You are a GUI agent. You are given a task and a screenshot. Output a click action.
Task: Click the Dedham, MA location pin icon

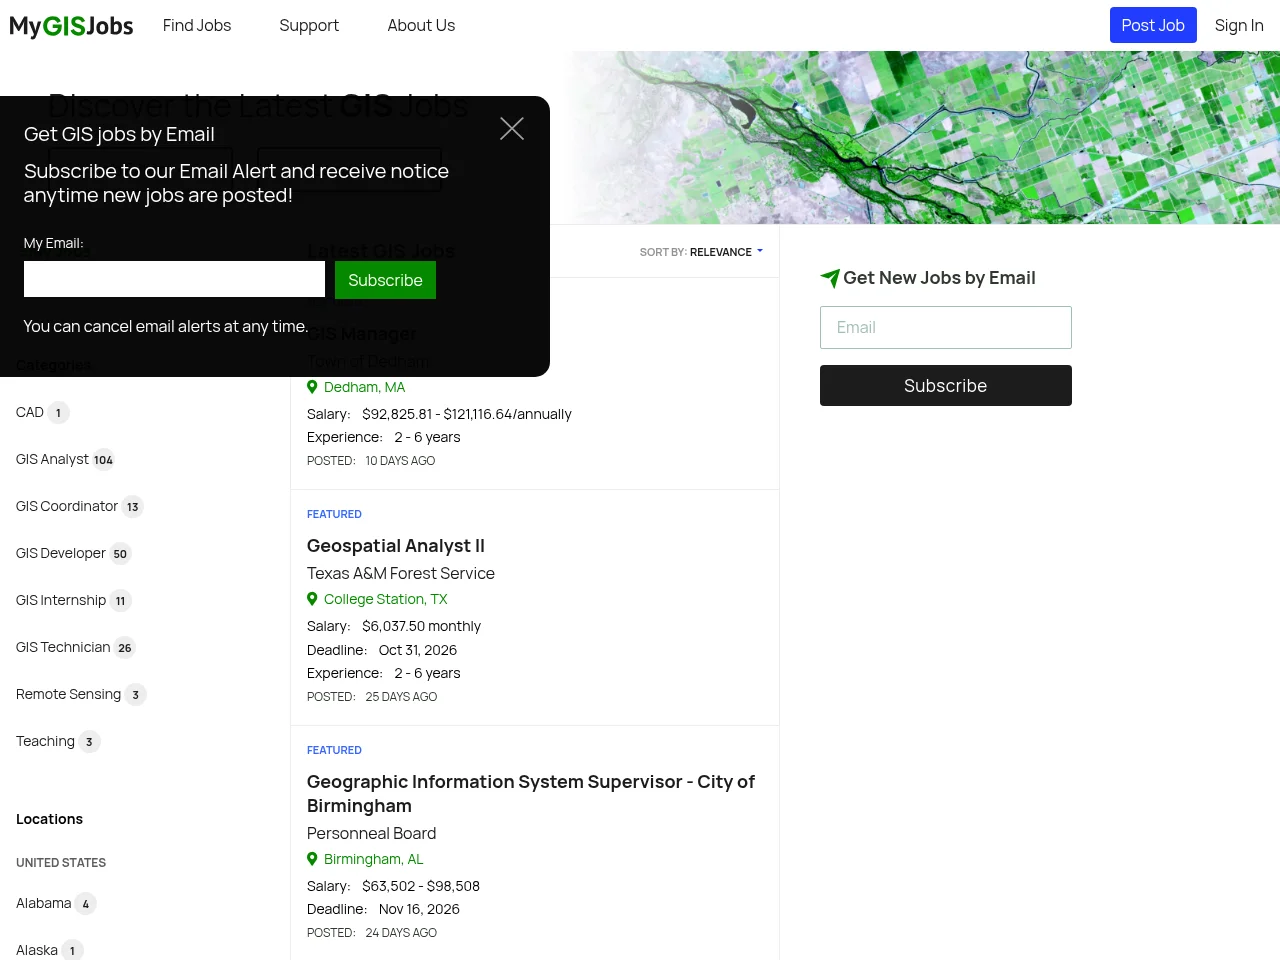click(312, 387)
